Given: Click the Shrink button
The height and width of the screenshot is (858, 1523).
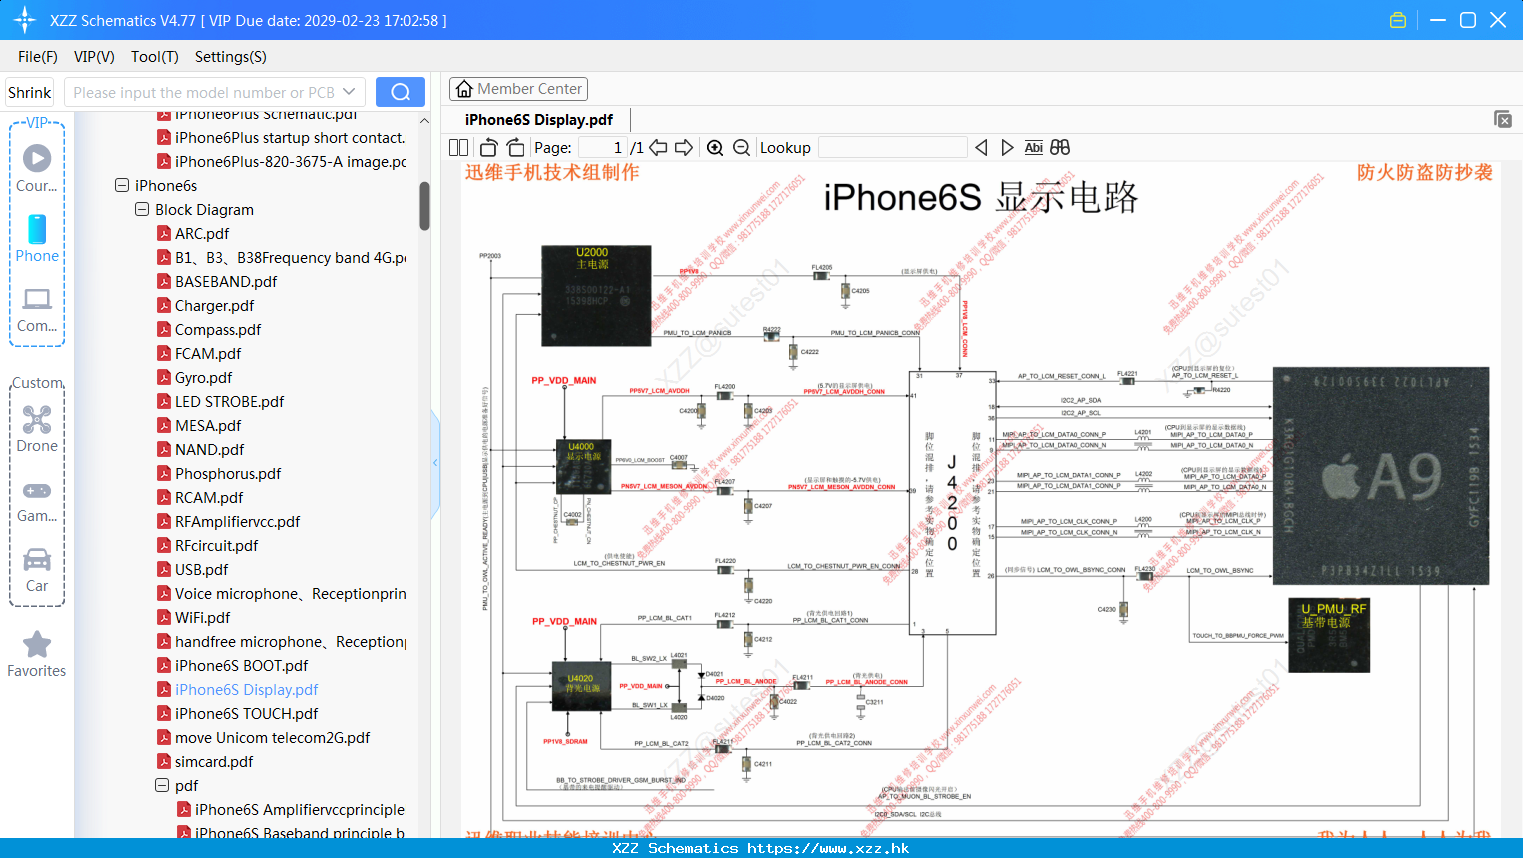Looking at the screenshot, I should (30, 92).
